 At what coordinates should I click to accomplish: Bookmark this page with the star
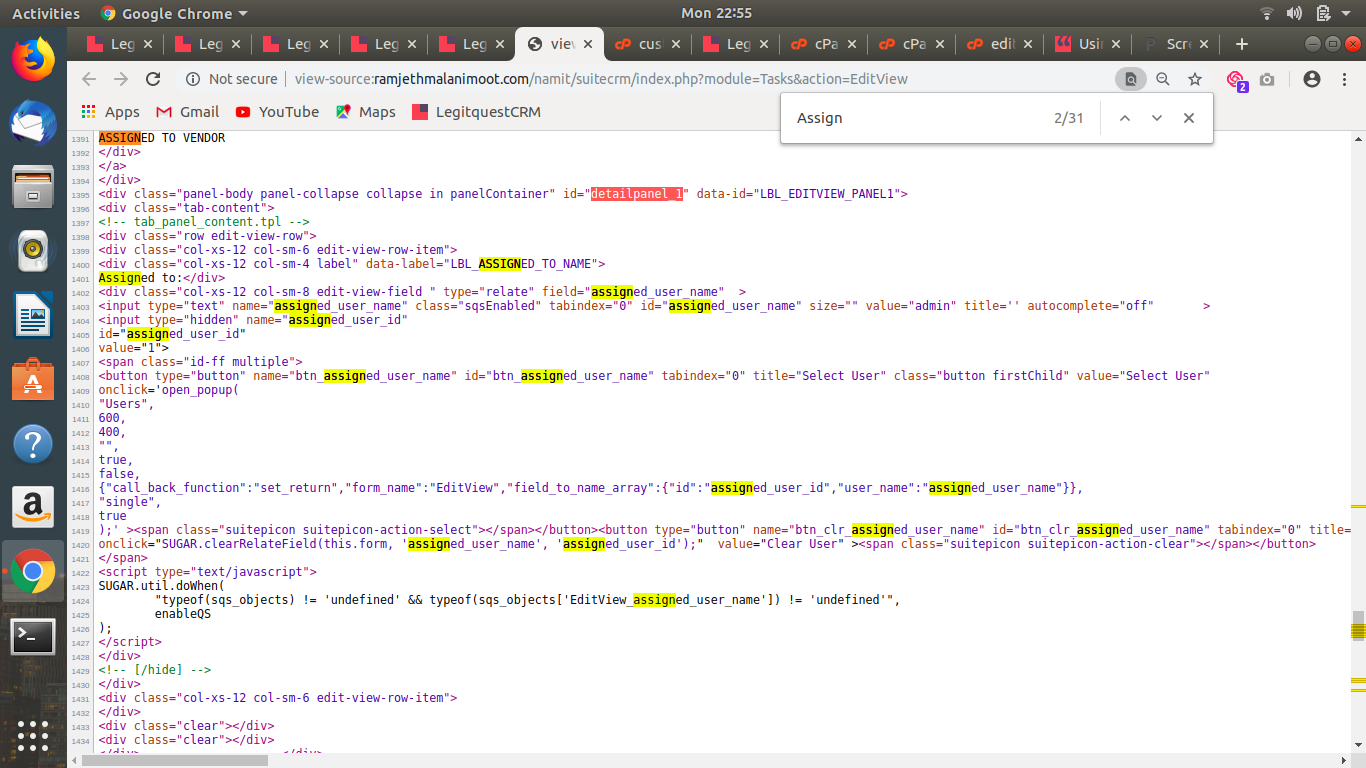click(1195, 79)
